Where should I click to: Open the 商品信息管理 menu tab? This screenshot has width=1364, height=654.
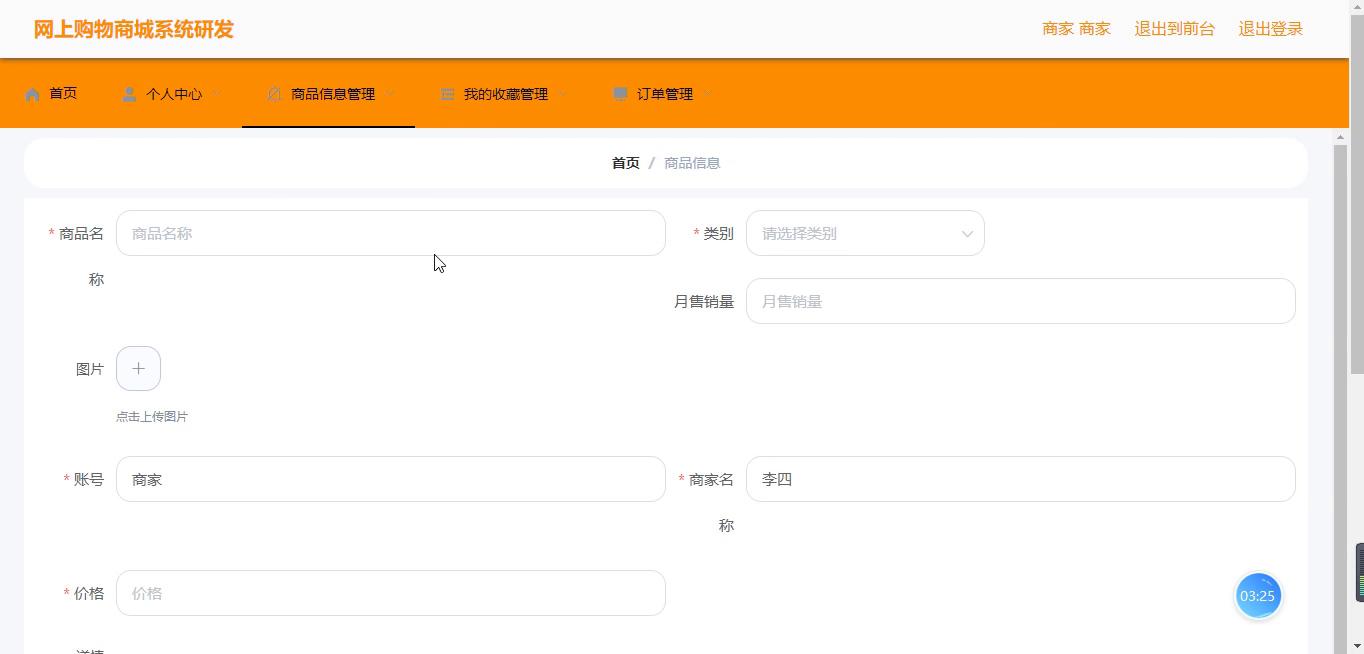coord(332,94)
